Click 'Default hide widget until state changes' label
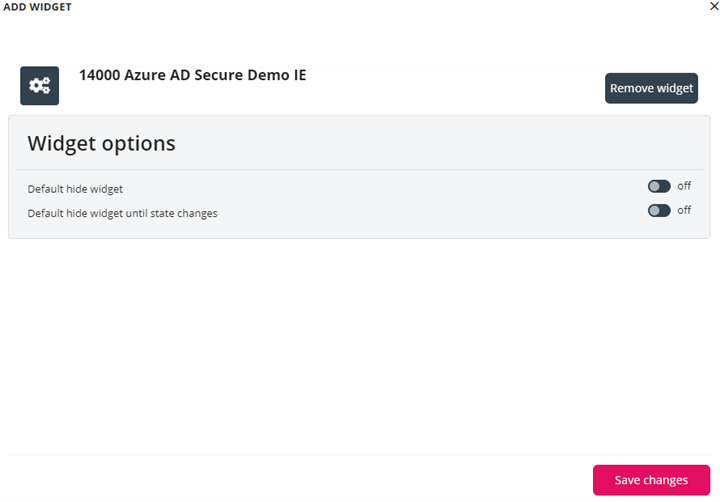 pyautogui.click(x=122, y=213)
